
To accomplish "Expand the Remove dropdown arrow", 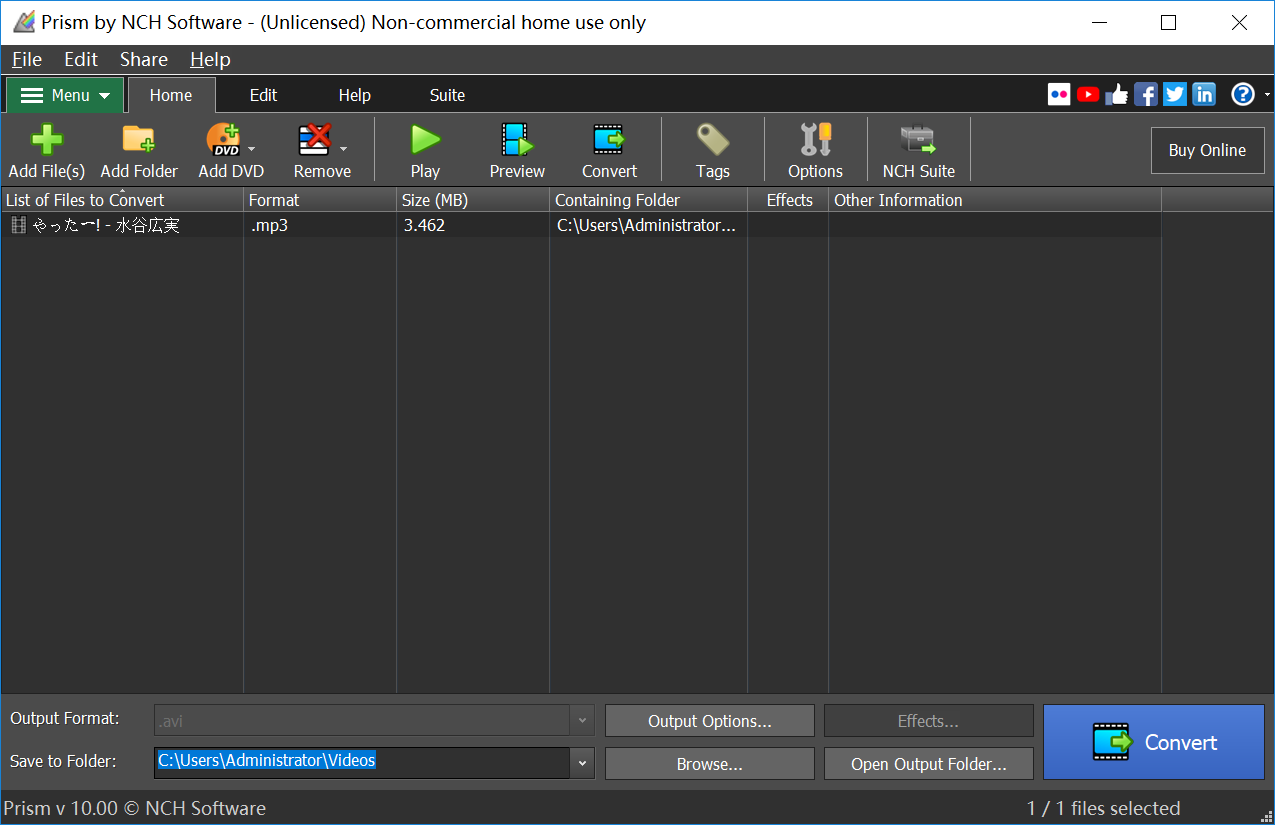I will [343, 149].
